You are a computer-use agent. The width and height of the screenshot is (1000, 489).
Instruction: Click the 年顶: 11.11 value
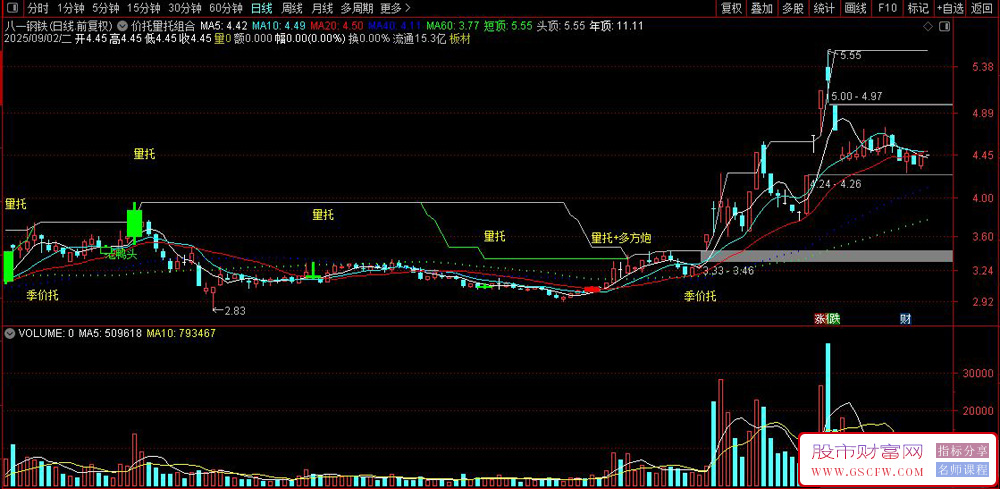(616, 27)
